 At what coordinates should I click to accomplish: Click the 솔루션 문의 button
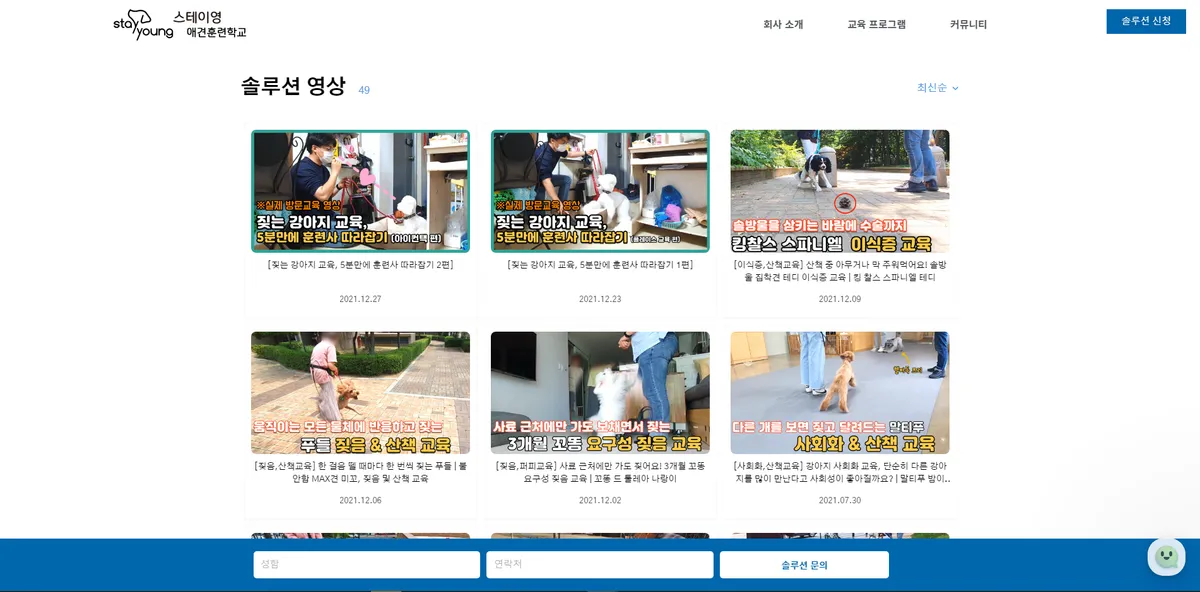tap(804, 564)
